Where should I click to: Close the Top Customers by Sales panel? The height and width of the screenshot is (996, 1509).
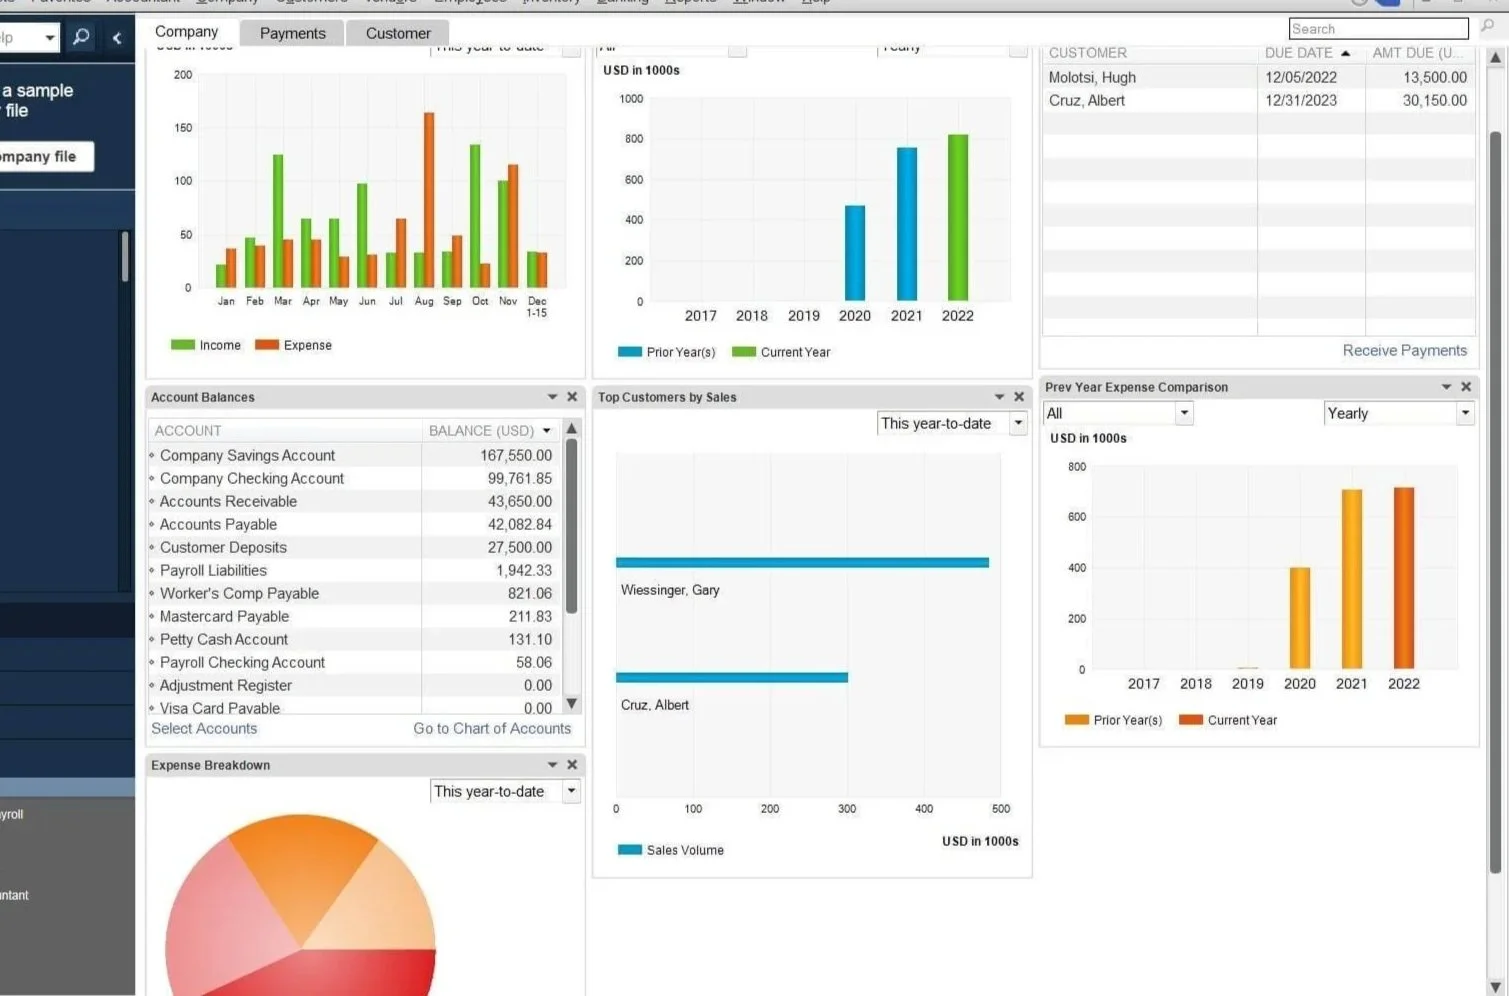(x=1019, y=397)
